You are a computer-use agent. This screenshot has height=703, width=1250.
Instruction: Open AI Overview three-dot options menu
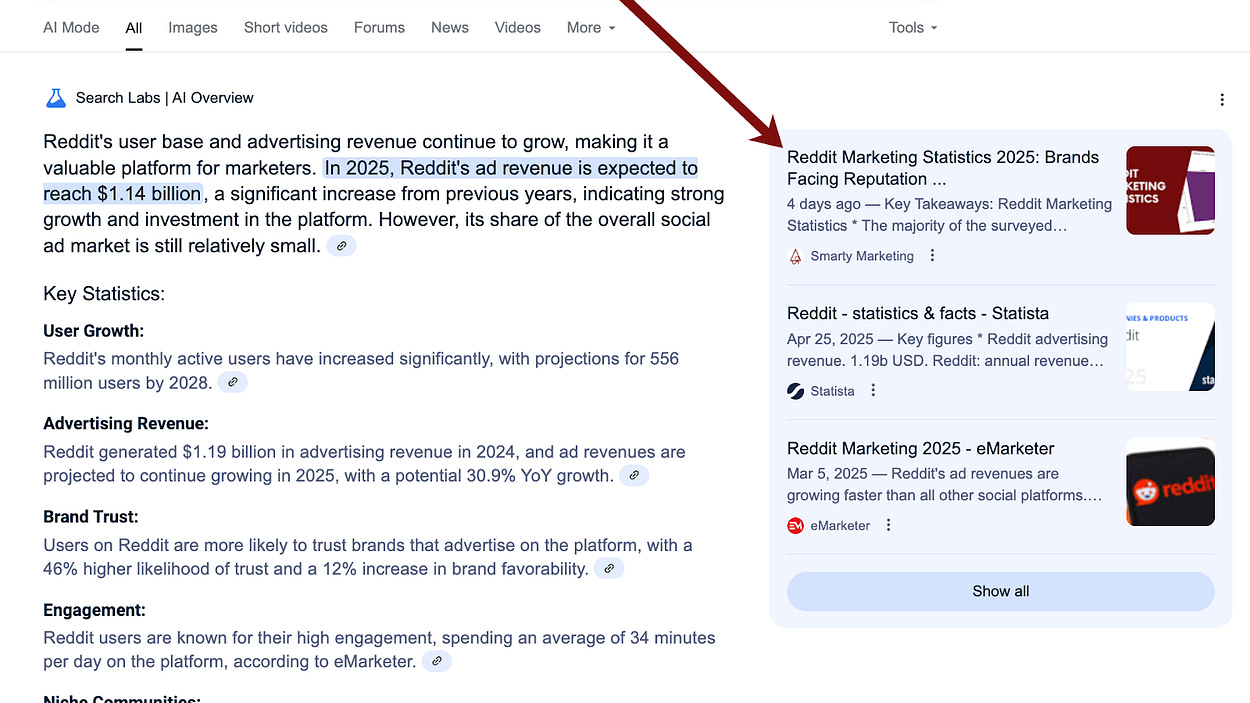coord(1222,99)
